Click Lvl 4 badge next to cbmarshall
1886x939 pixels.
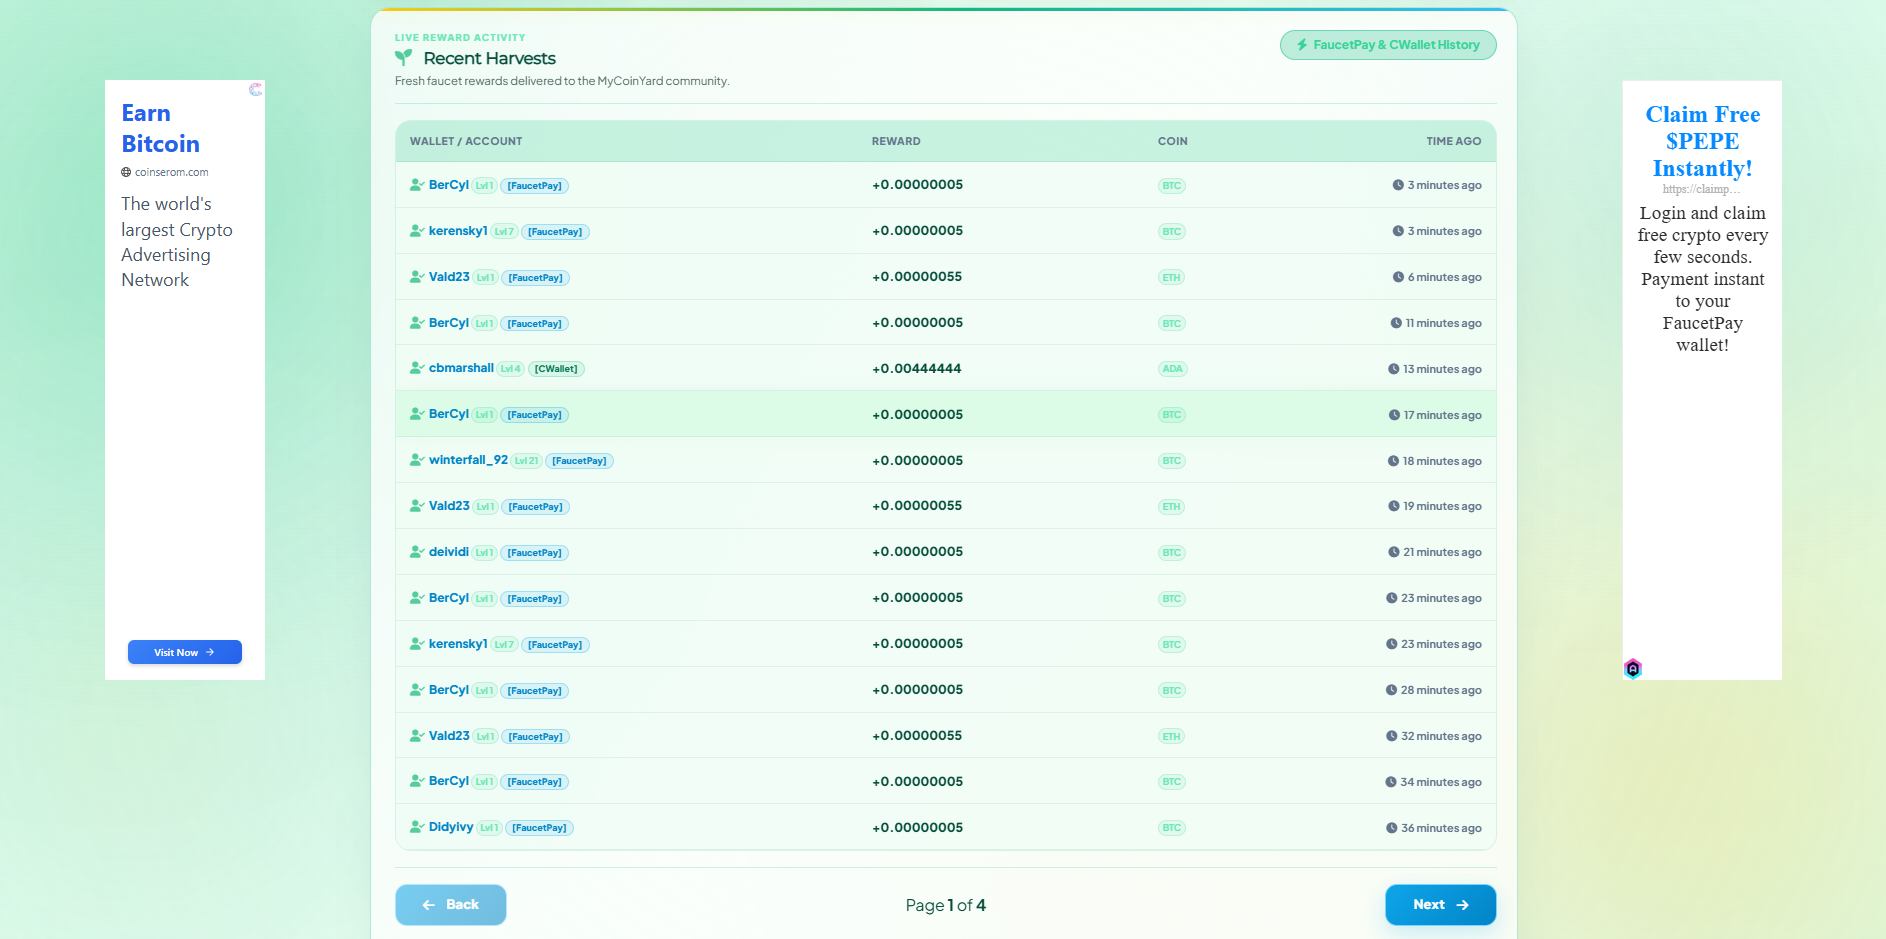pyautogui.click(x=510, y=369)
